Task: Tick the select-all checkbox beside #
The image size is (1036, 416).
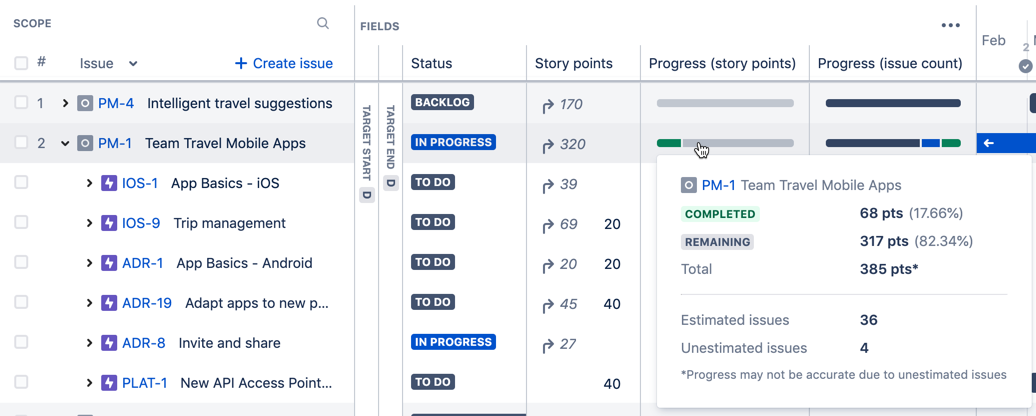Action: 21,63
